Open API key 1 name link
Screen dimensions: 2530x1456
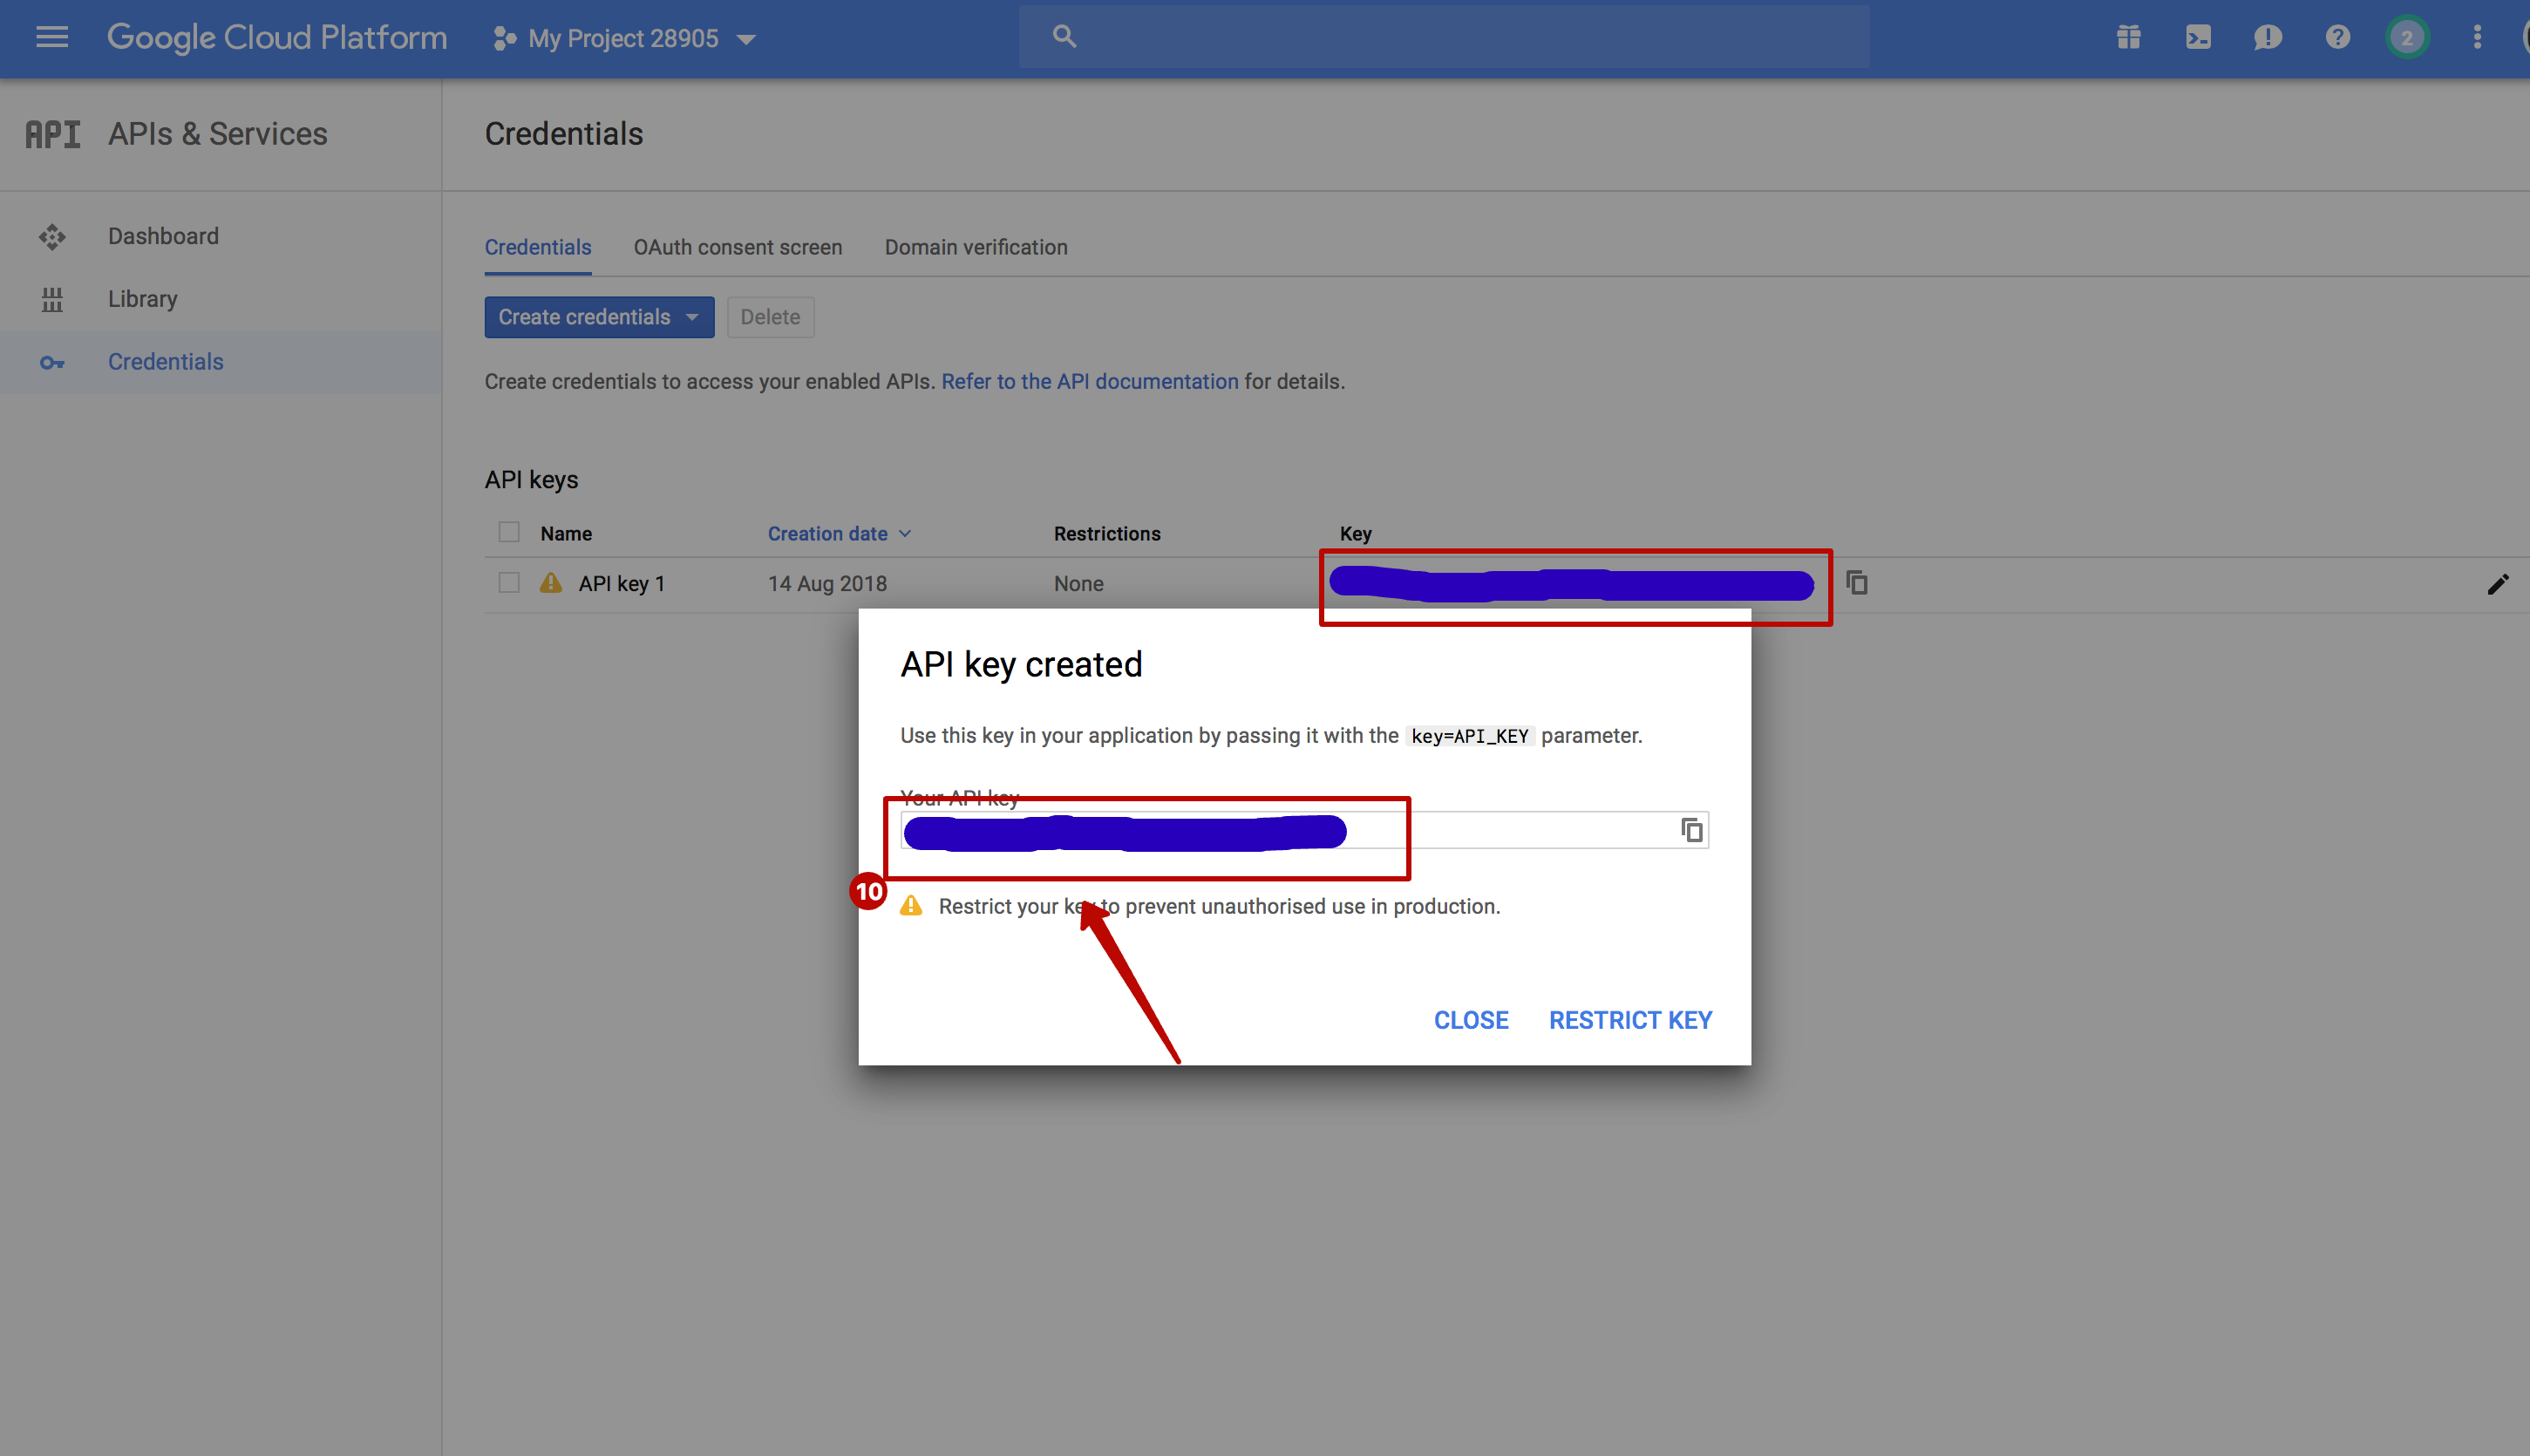(621, 584)
